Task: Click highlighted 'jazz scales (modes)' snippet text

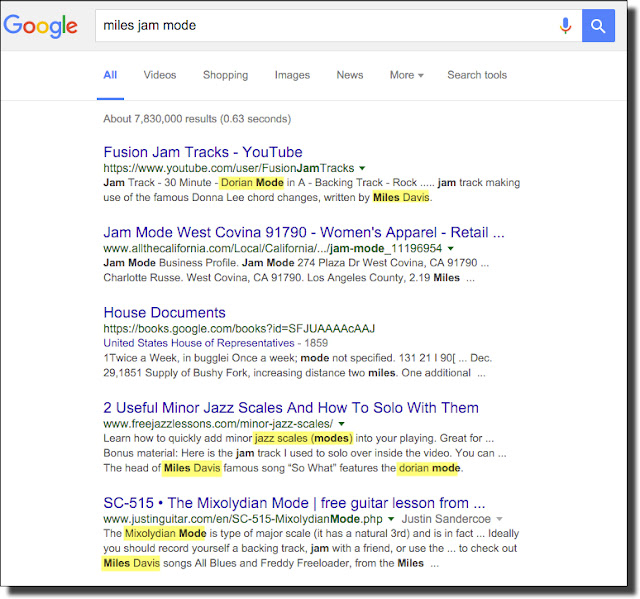Action: (x=303, y=438)
